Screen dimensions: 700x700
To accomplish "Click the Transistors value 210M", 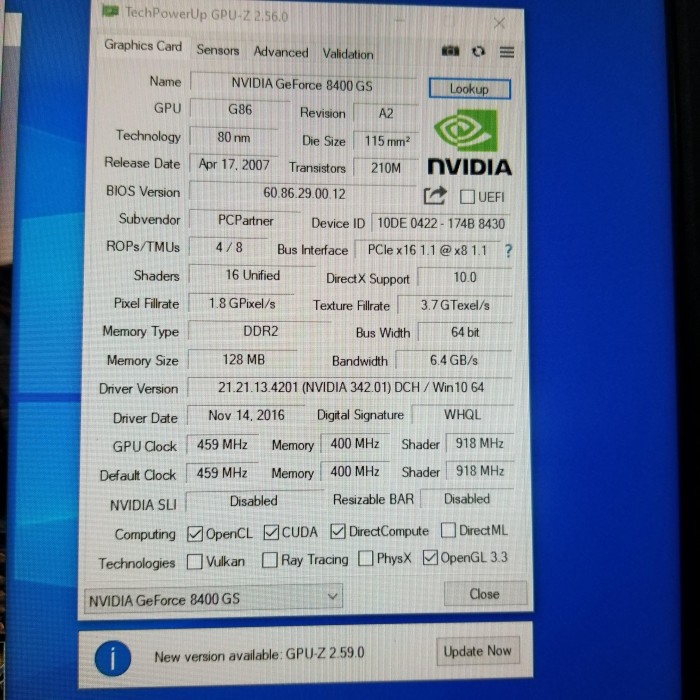I will pos(386,168).
